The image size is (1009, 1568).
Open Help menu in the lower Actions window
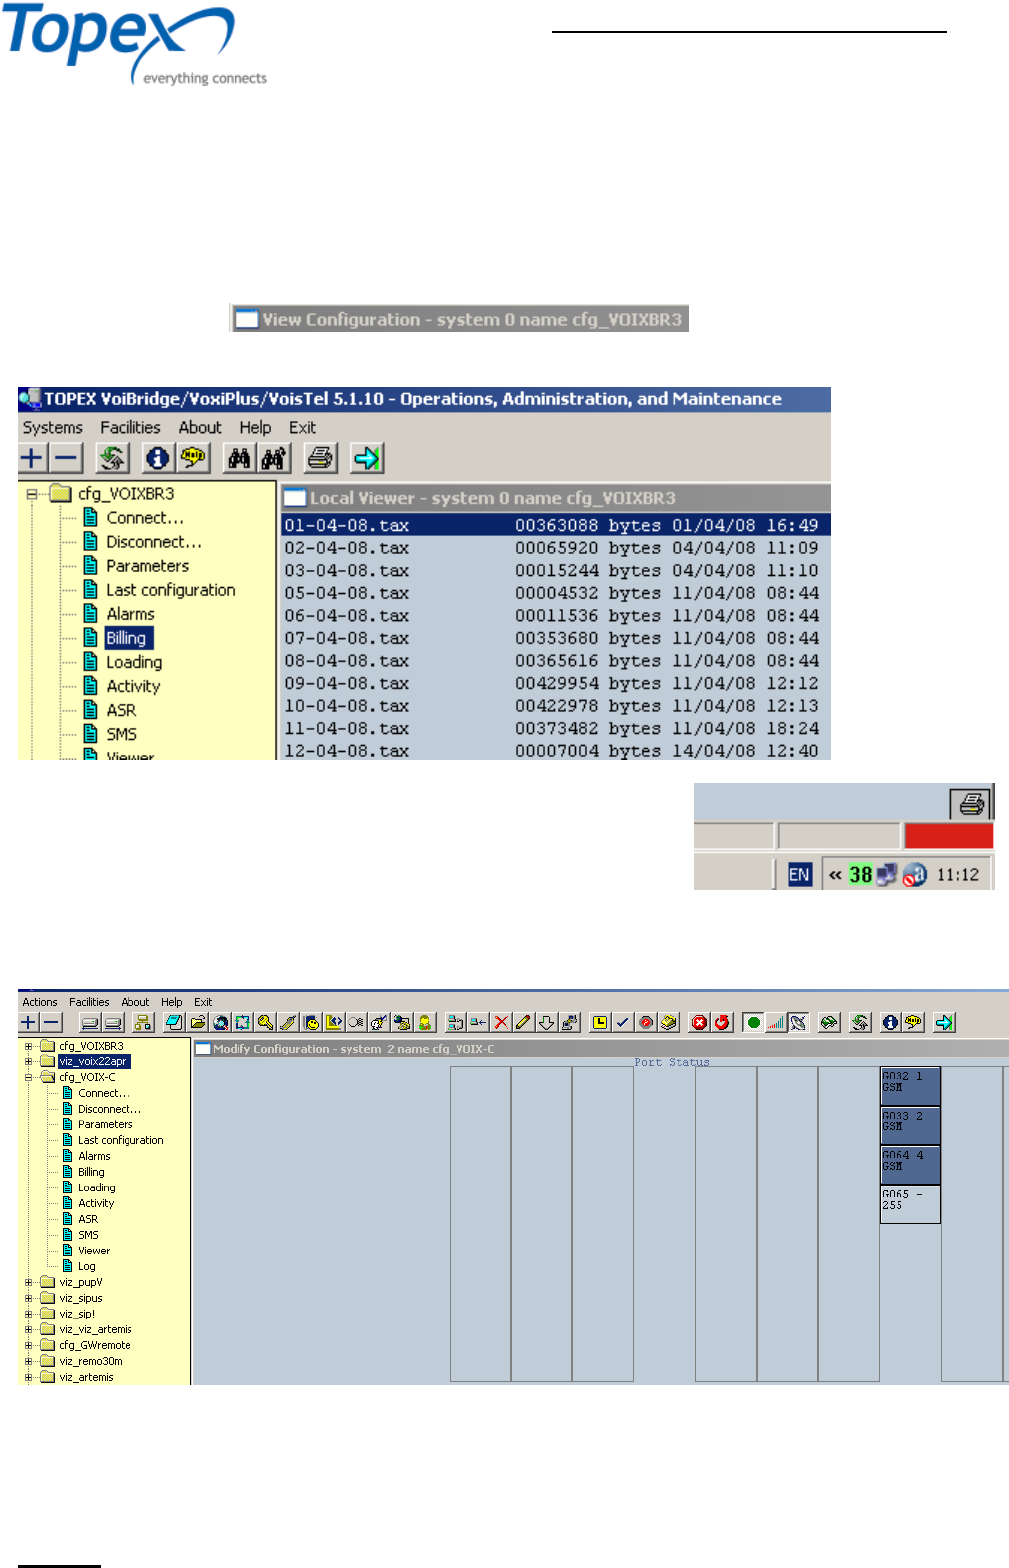coord(172,1002)
